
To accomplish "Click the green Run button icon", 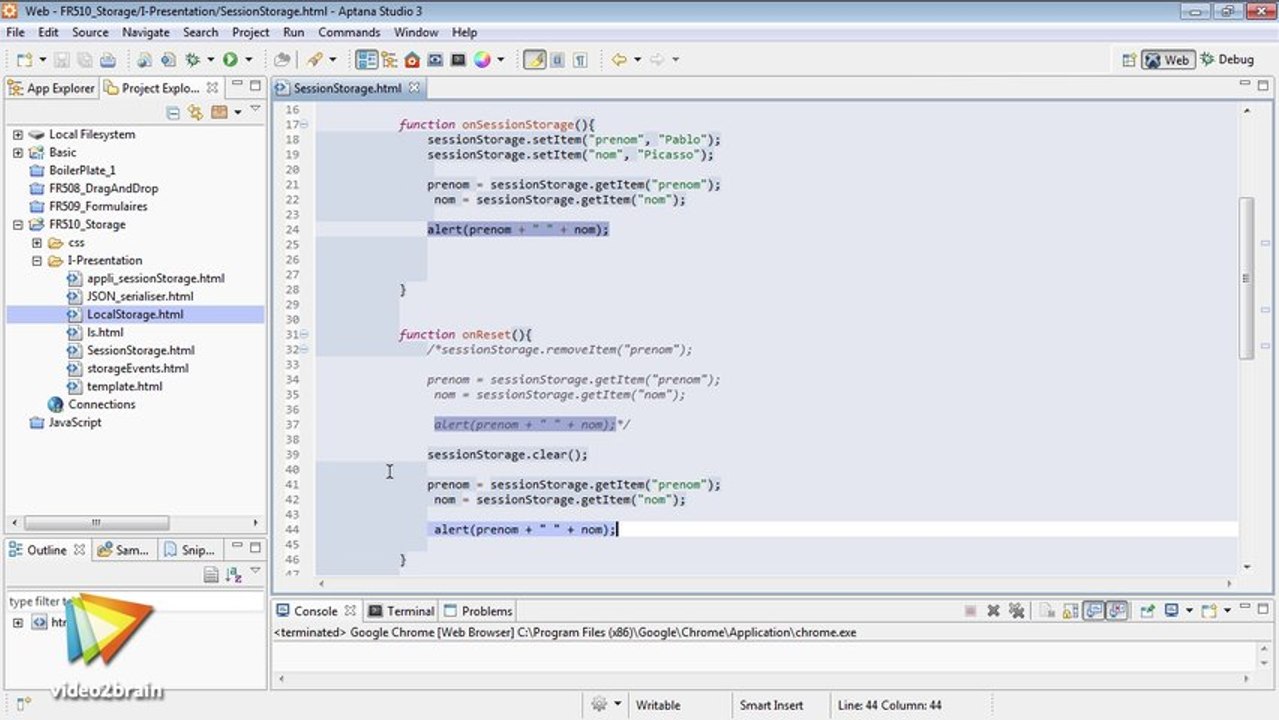I will point(230,60).
